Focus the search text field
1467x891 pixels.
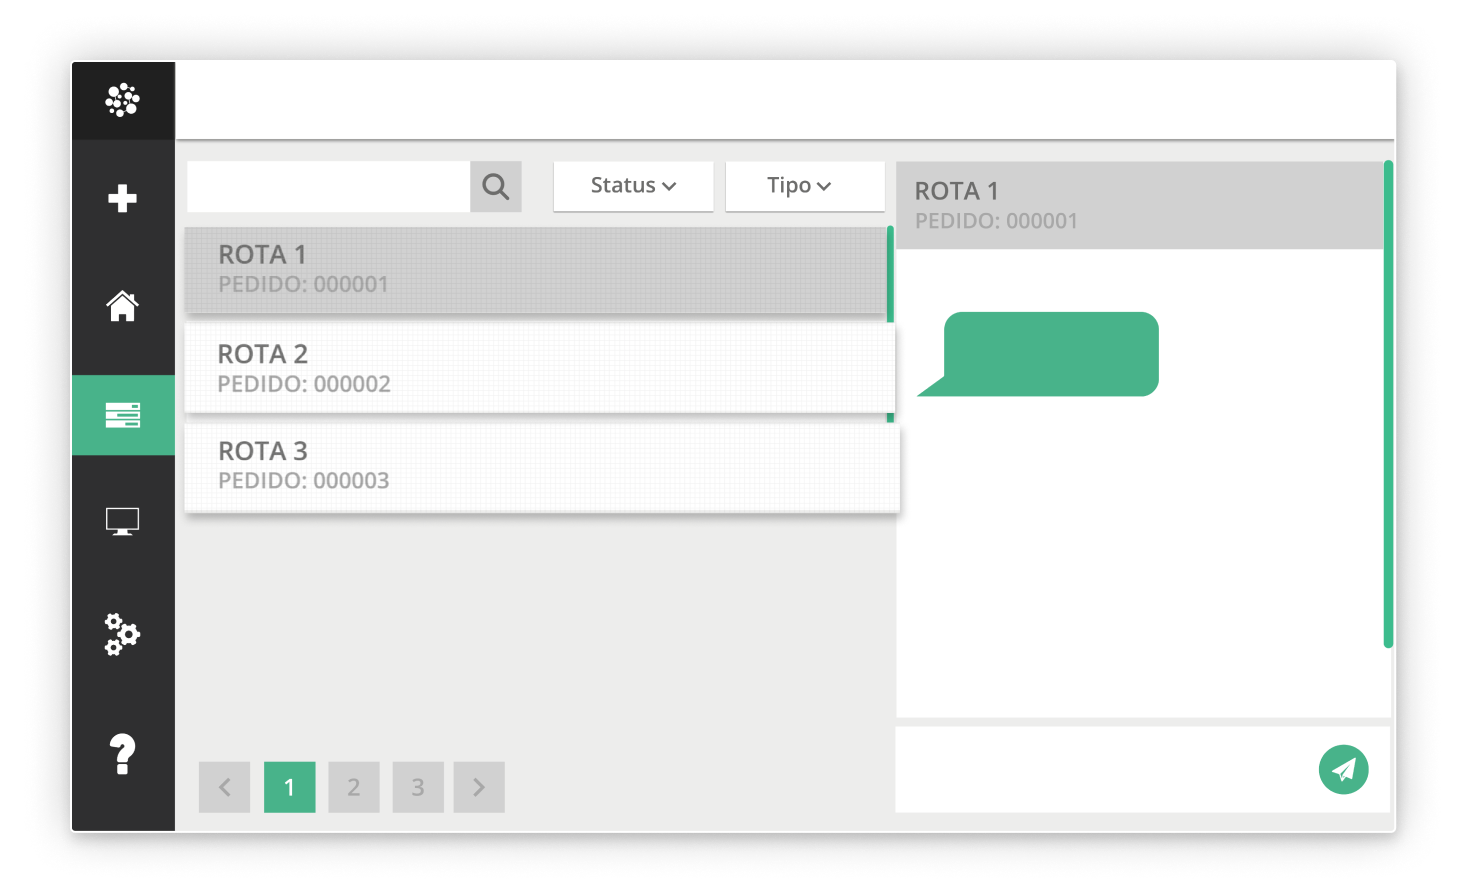[328, 186]
